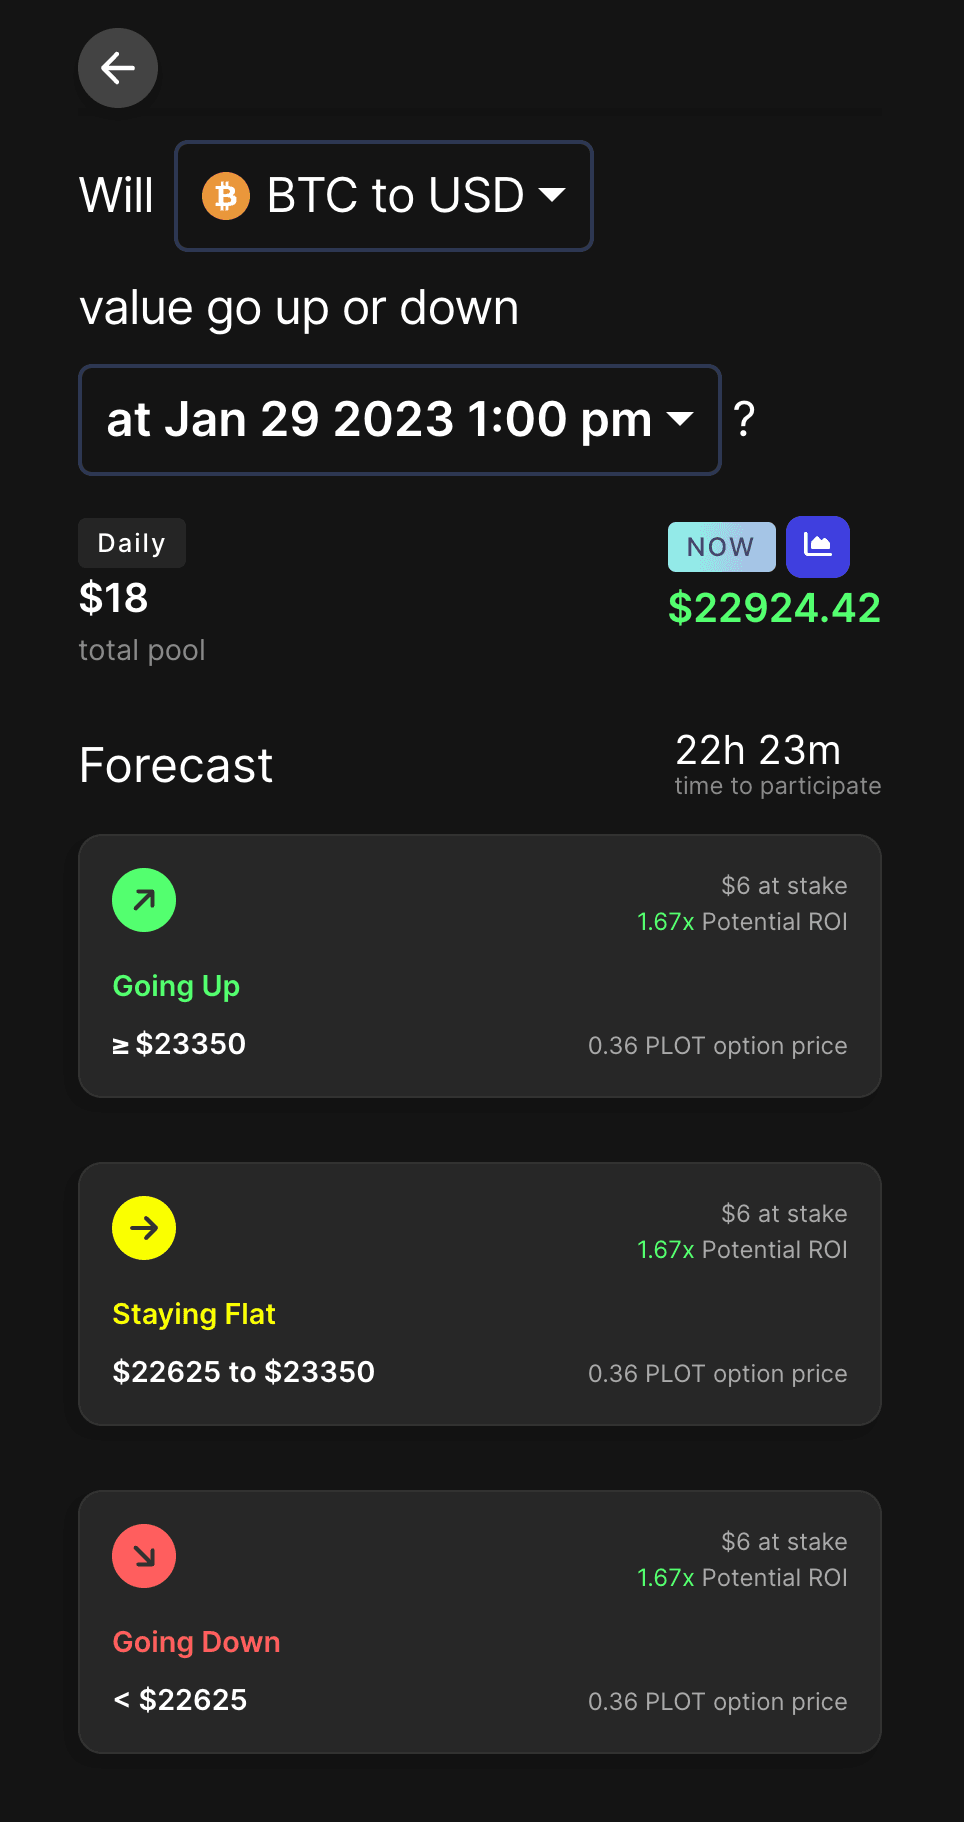Click the Bitcoin logo icon

(x=226, y=196)
